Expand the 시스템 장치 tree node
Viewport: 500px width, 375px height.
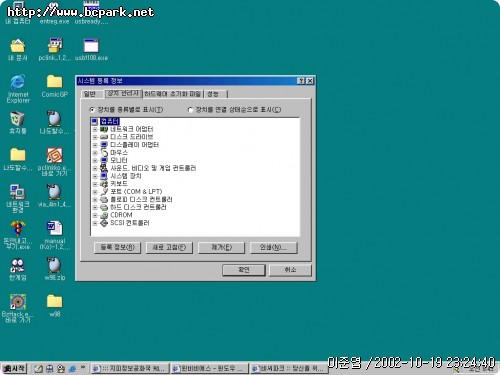(95, 176)
